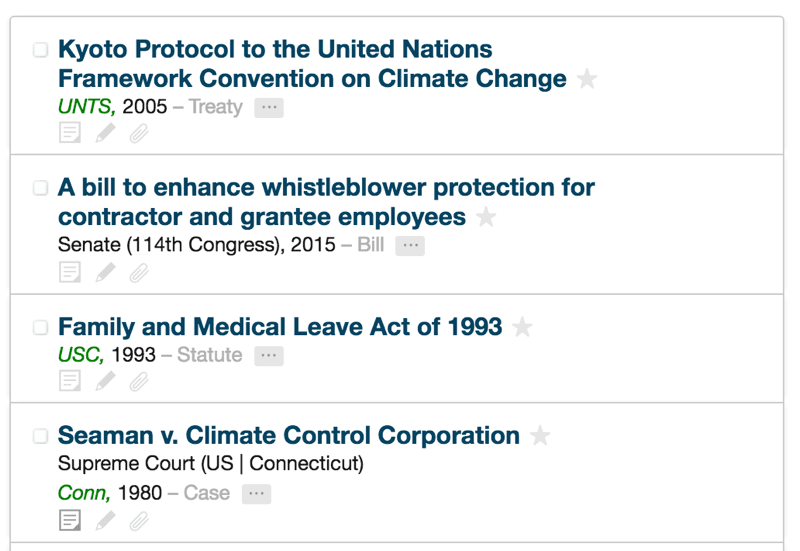Edit the whistleblower bill entry with pencil icon

(x=106, y=272)
